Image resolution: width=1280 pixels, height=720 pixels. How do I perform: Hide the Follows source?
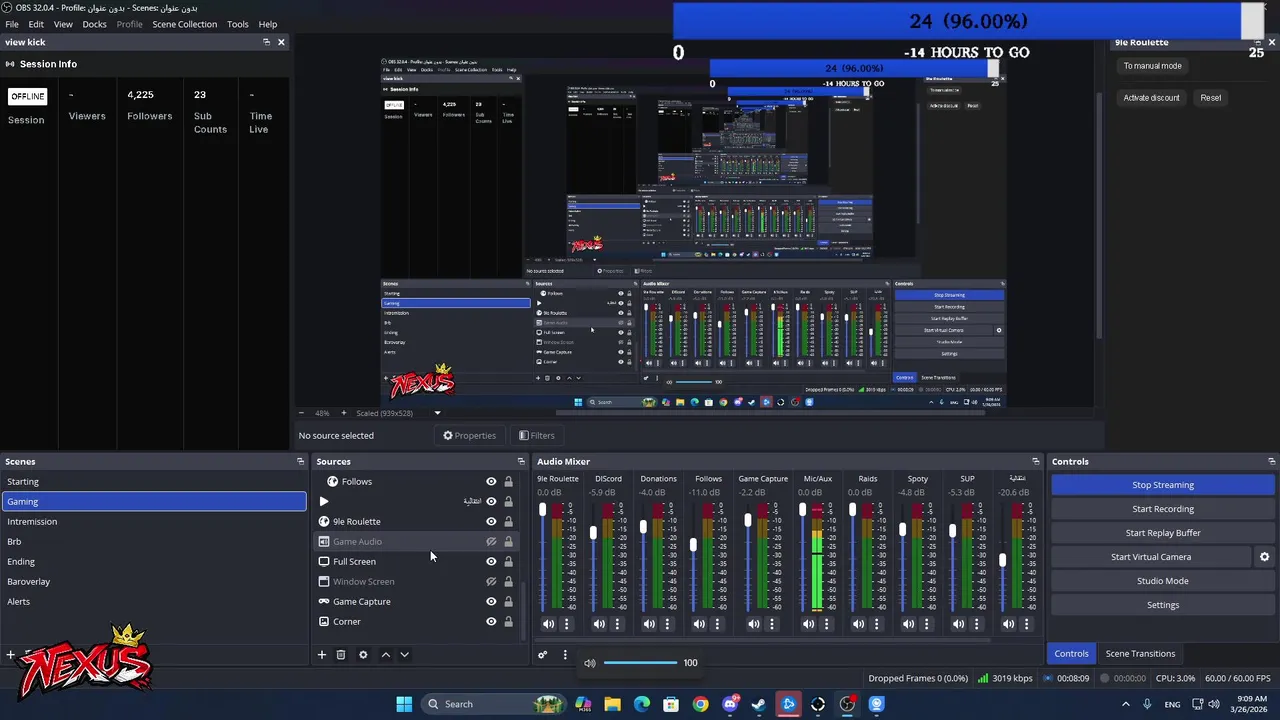pyautogui.click(x=491, y=482)
